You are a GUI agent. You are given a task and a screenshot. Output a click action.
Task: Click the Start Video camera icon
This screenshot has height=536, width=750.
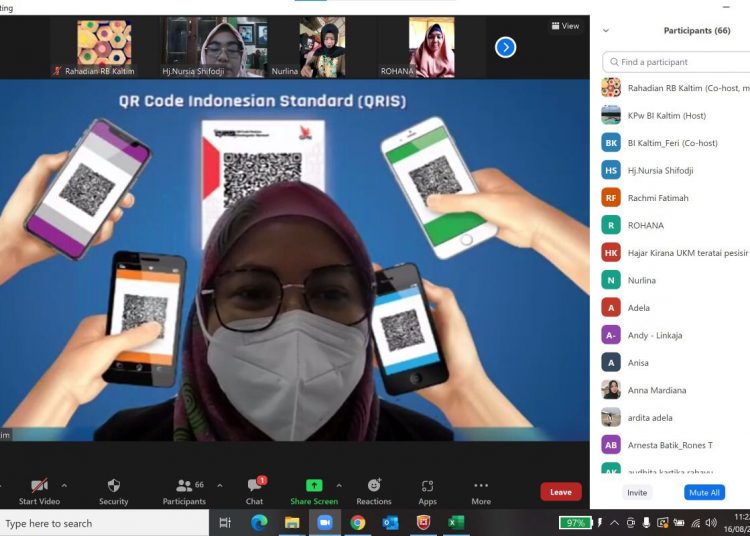click(39, 485)
